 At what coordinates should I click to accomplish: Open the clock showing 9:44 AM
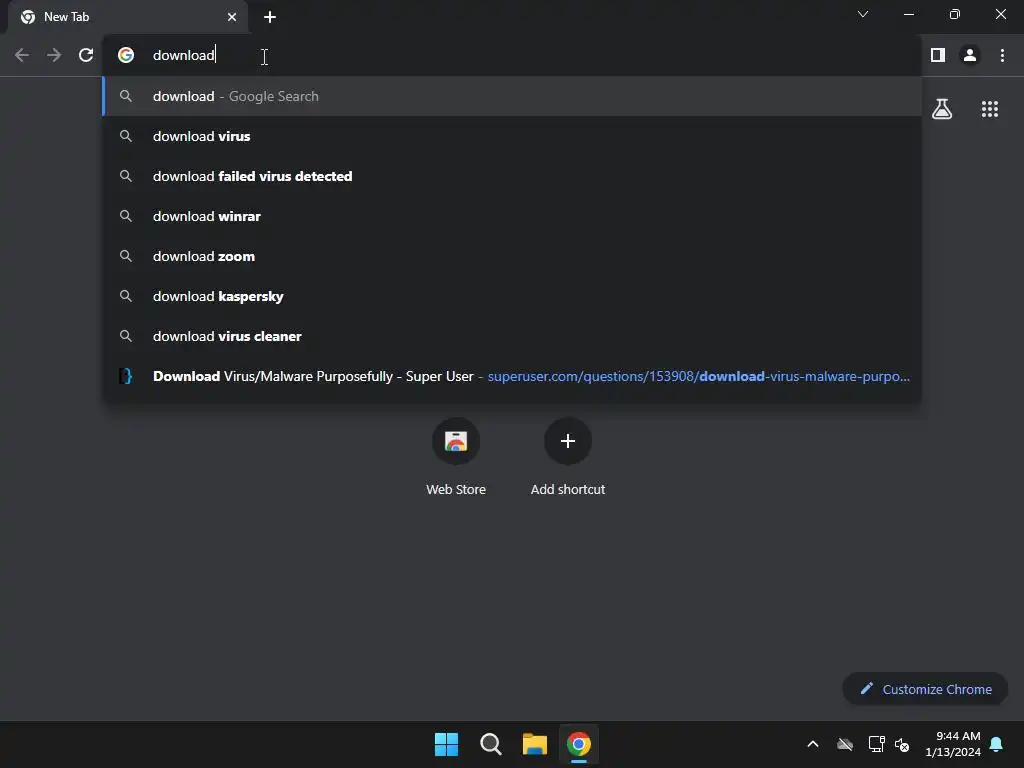point(953,744)
